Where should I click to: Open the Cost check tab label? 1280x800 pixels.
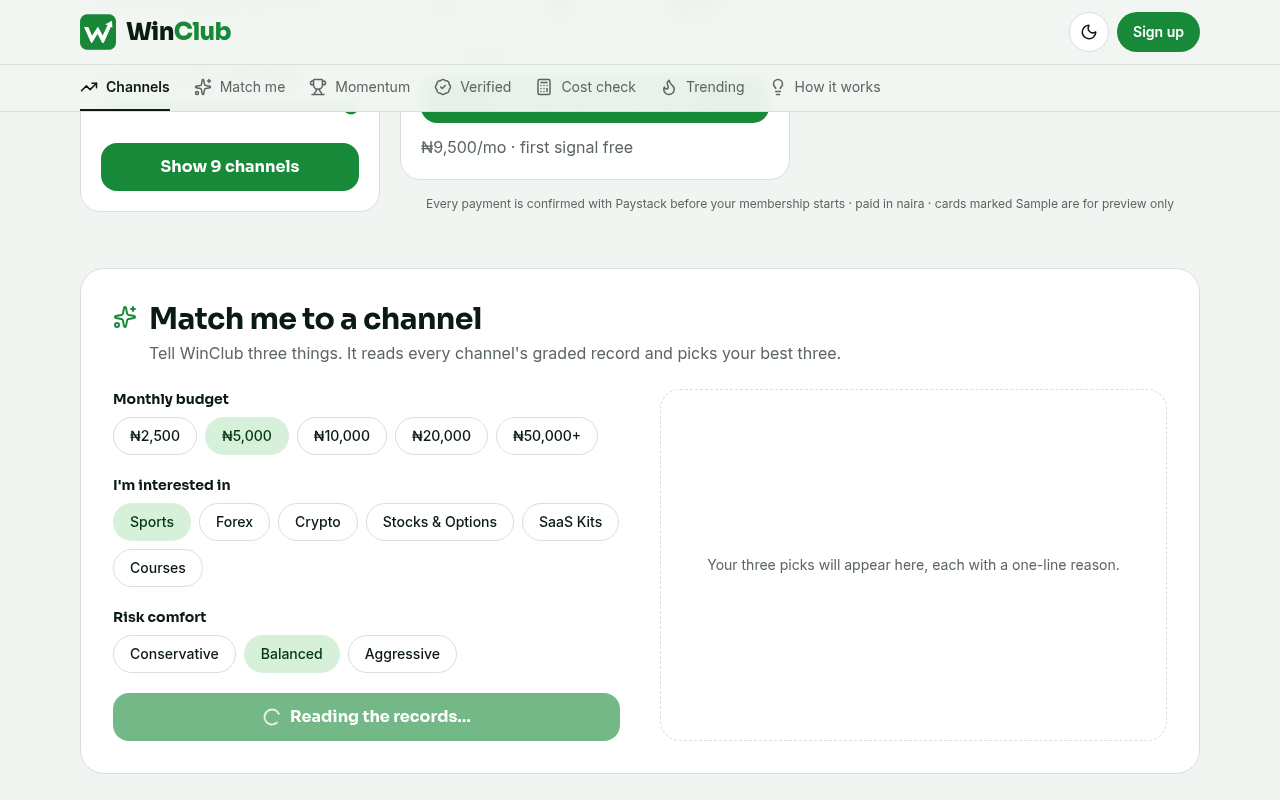(599, 87)
